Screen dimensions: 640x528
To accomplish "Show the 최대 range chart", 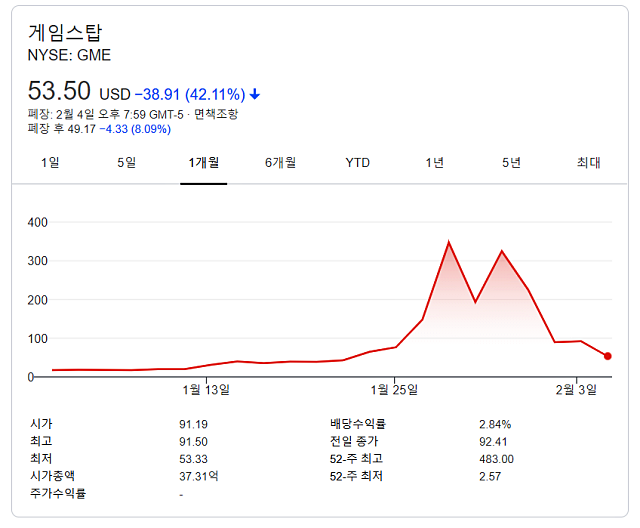I will [x=588, y=163].
